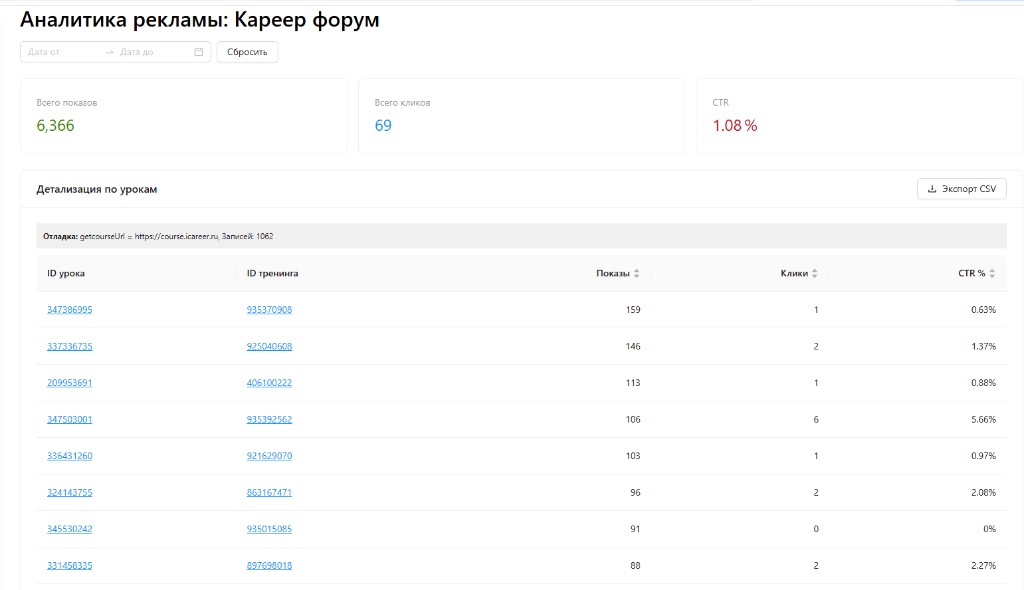This screenshot has width=1024, height=590.
Task: Sort table by CTR % column arrows
Action: click(992, 274)
